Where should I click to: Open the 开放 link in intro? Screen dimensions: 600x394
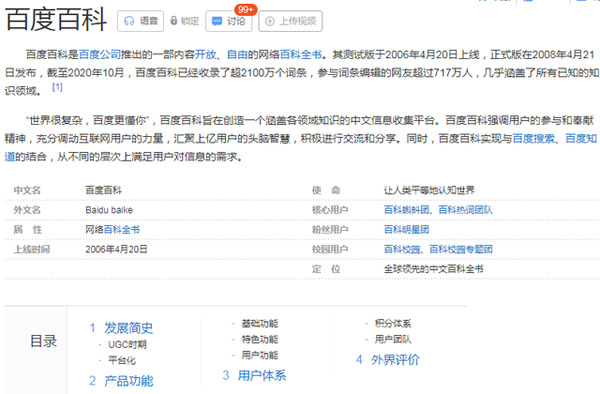point(205,55)
